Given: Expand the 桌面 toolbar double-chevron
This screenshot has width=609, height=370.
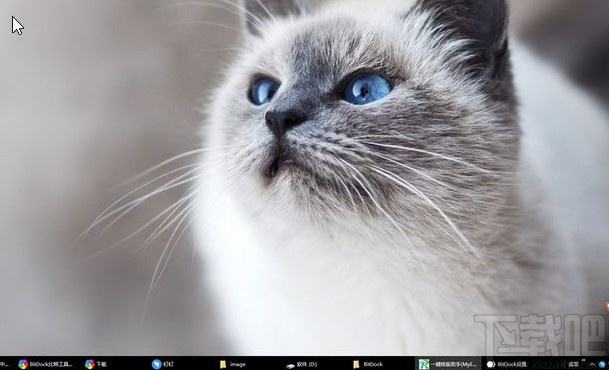Looking at the screenshot, I should click(583, 360).
